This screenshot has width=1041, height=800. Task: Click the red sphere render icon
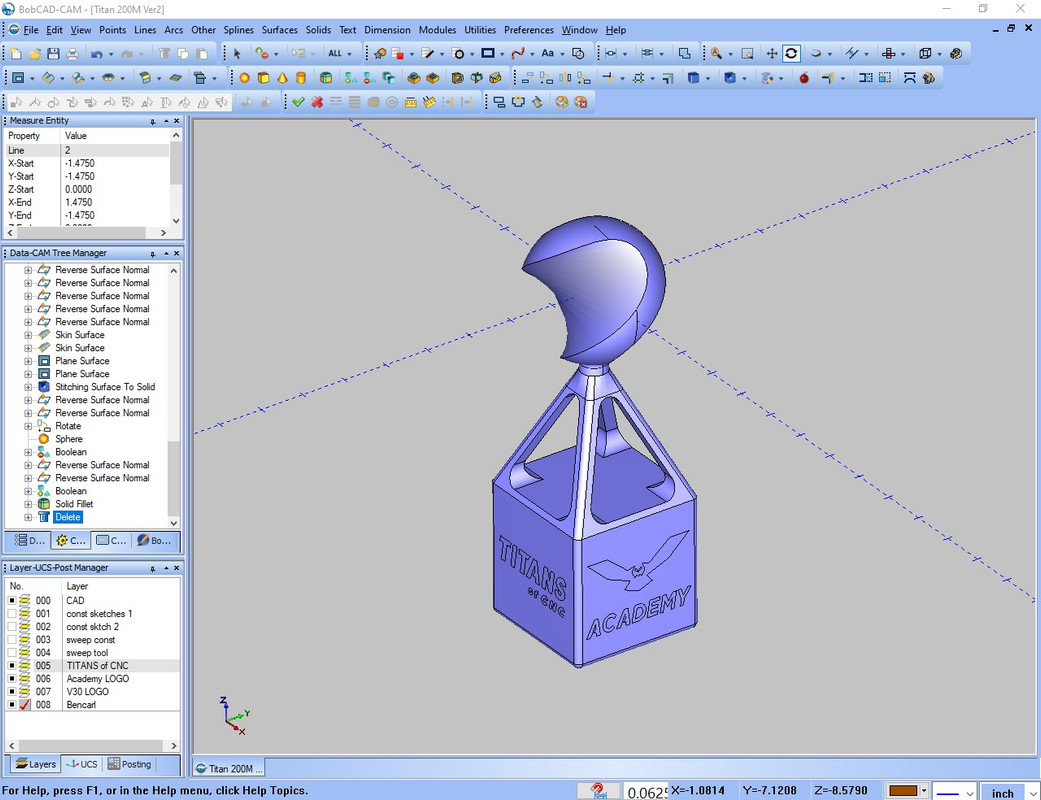tap(804, 78)
